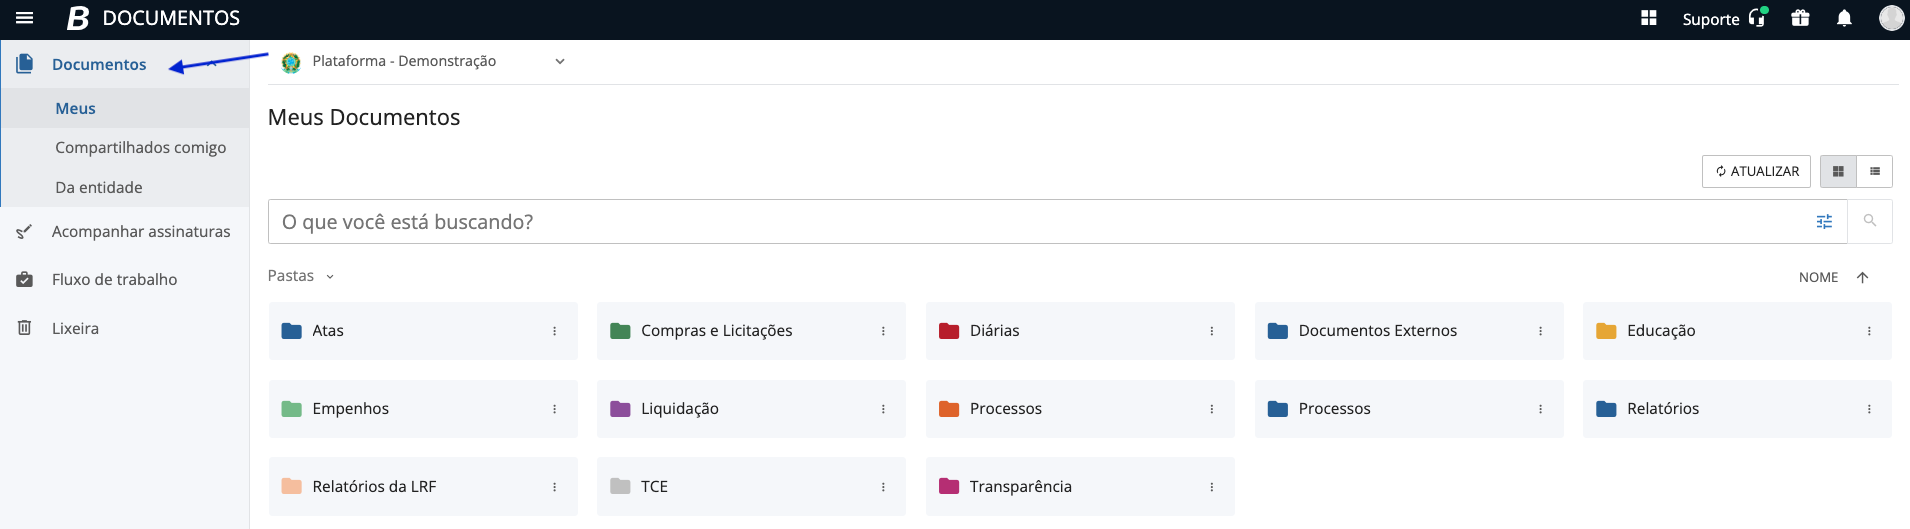The image size is (1910, 529).
Task: Open options menu for Atas folder
Action: 554,331
